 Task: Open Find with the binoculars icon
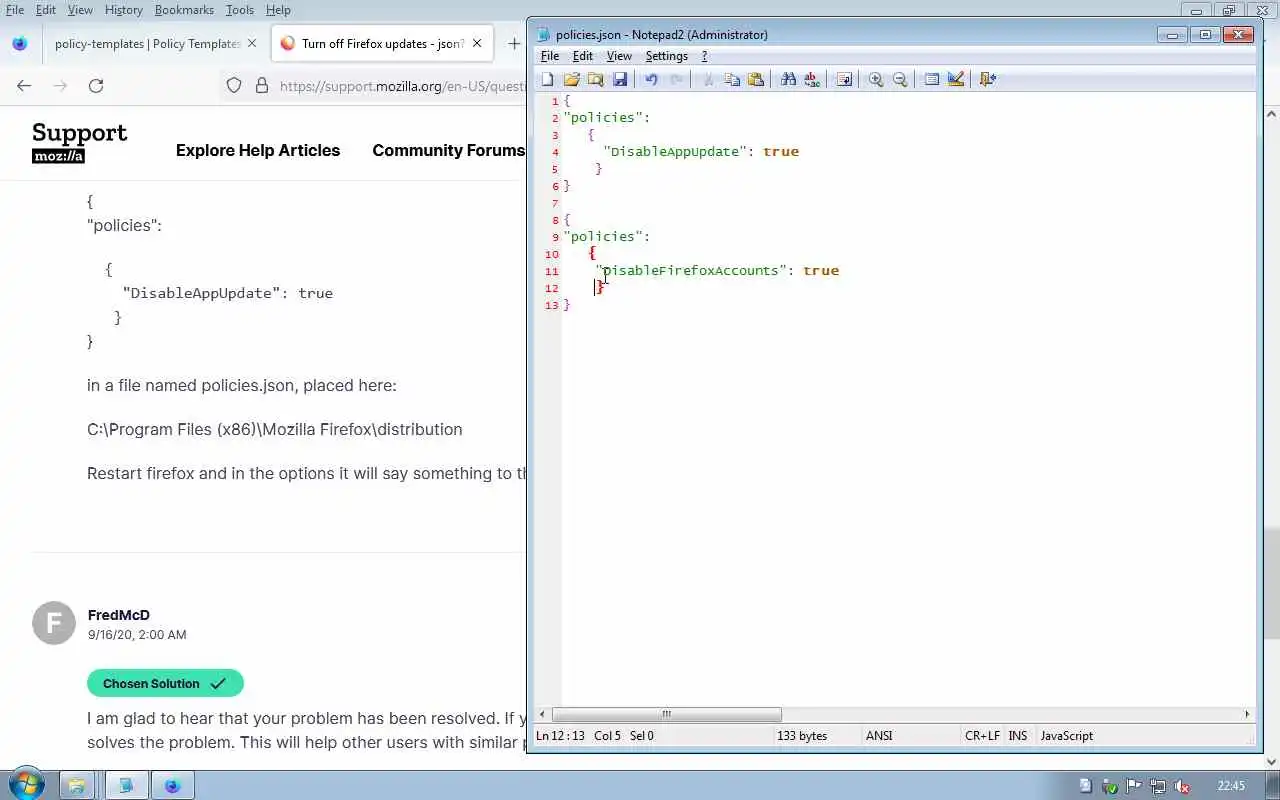(788, 79)
